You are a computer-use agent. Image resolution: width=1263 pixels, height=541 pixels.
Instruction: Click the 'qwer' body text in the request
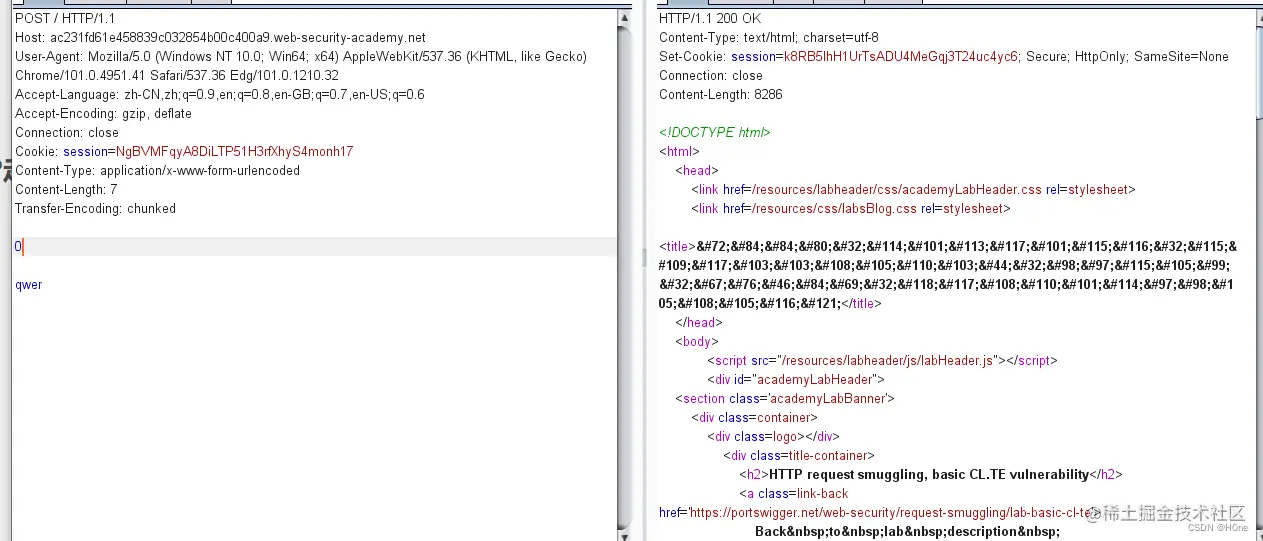tap(29, 285)
